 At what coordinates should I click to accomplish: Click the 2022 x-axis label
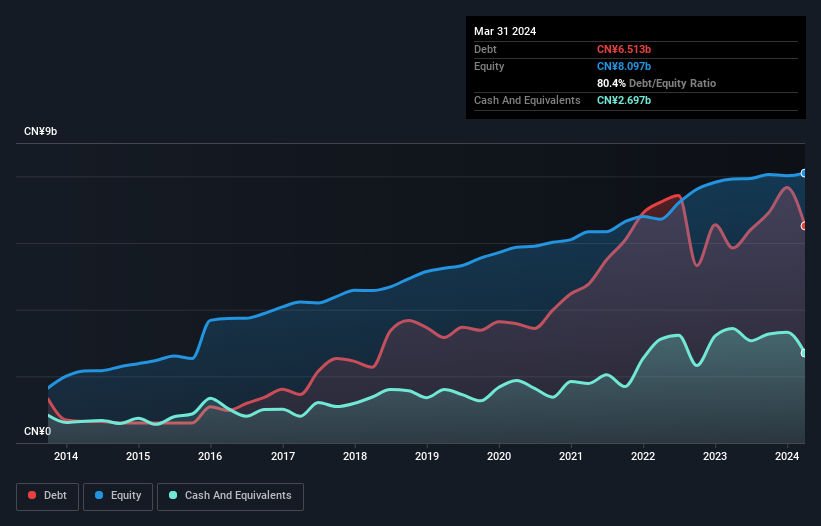pos(643,457)
